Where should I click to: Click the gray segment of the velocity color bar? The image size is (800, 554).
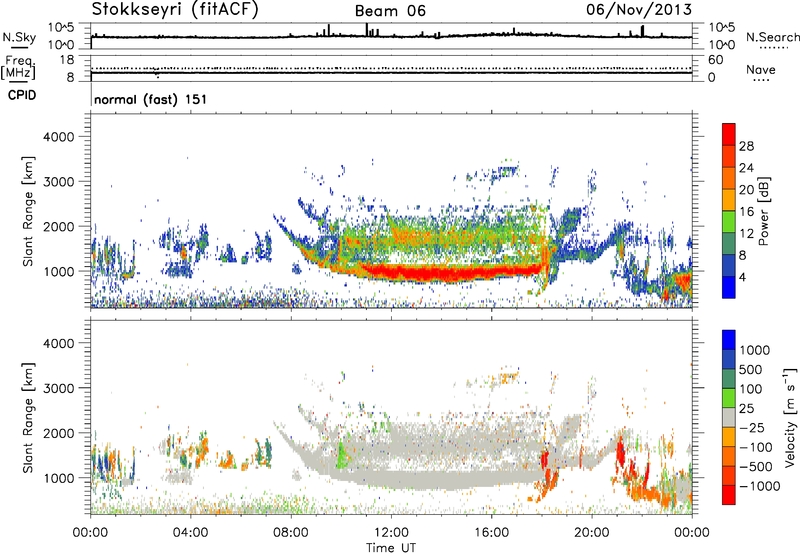coord(729,417)
